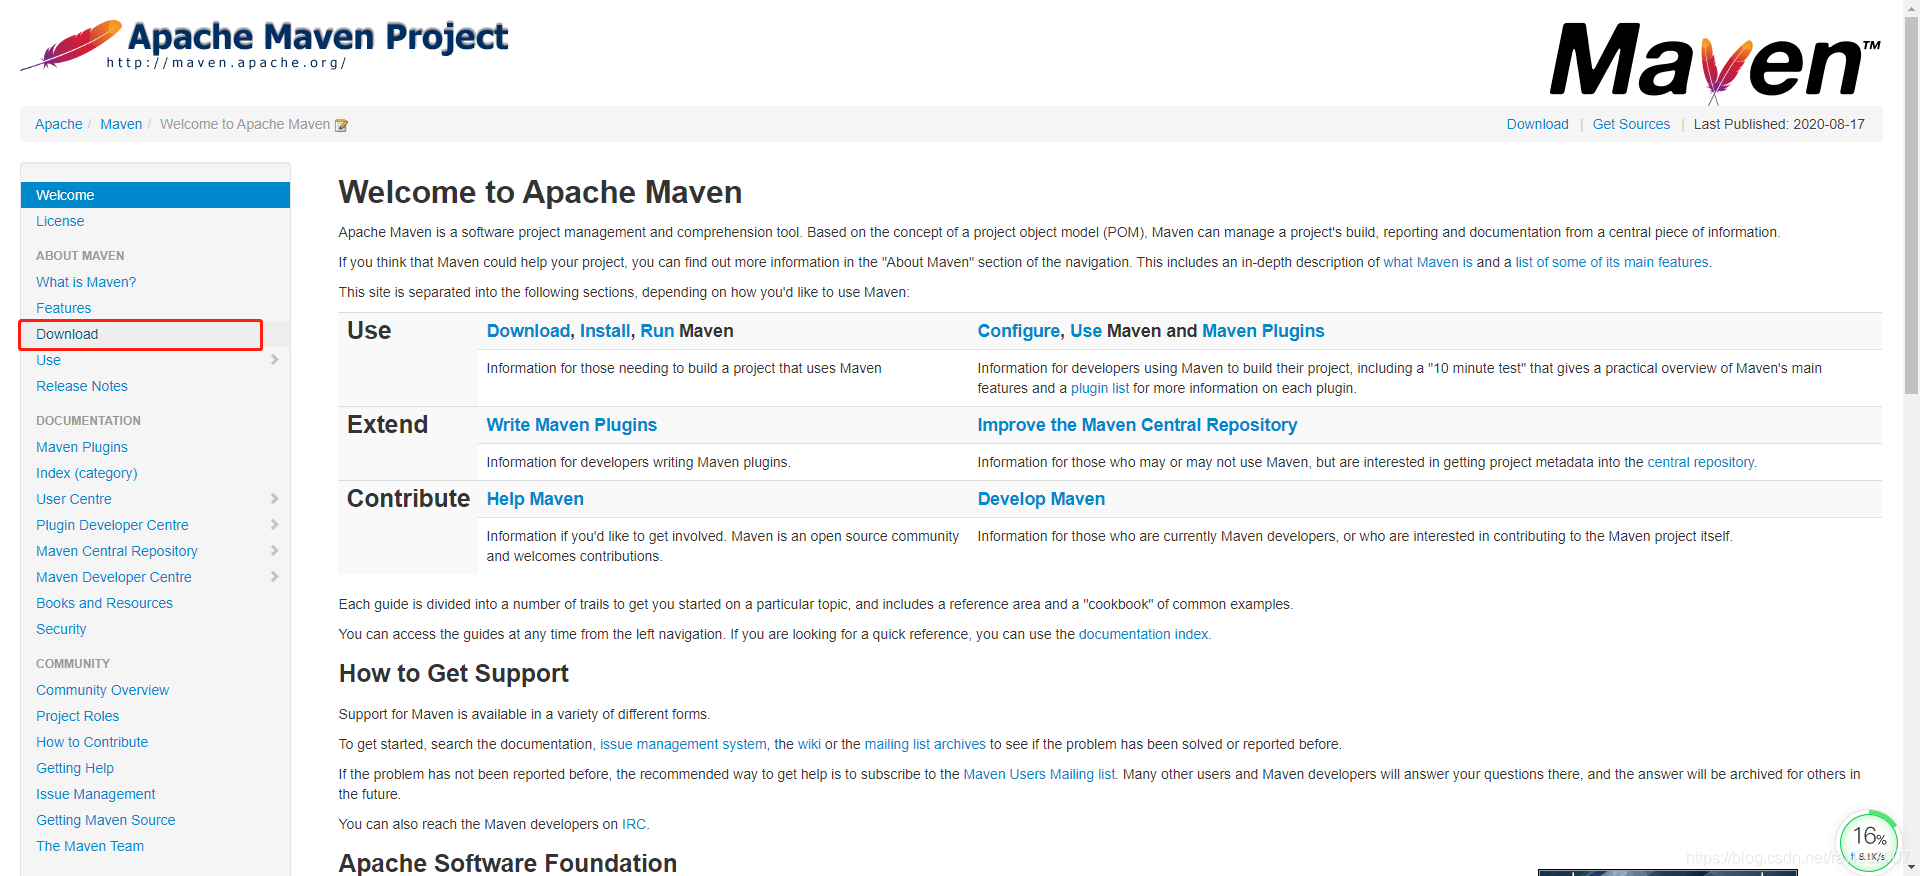Open The Maven Team in sidebar
Screen dimensions: 1920x876
[x=90, y=846]
